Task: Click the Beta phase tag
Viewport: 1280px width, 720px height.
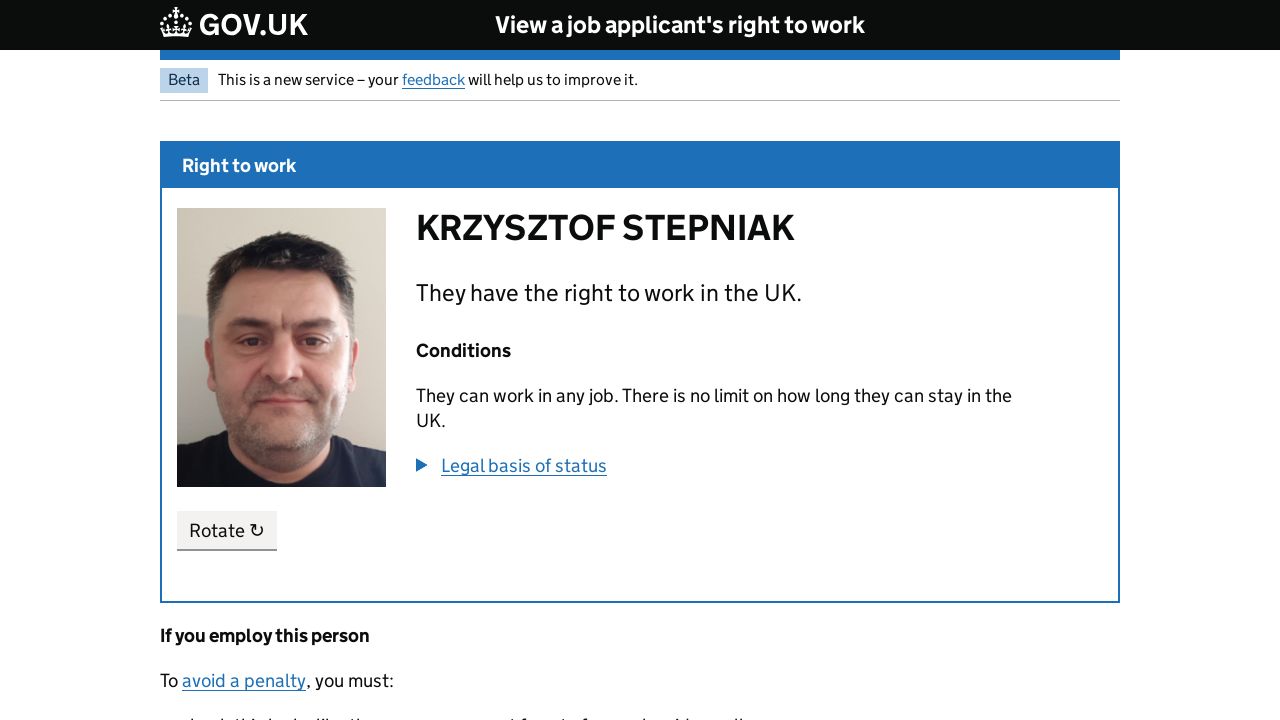Action: coord(184,80)
